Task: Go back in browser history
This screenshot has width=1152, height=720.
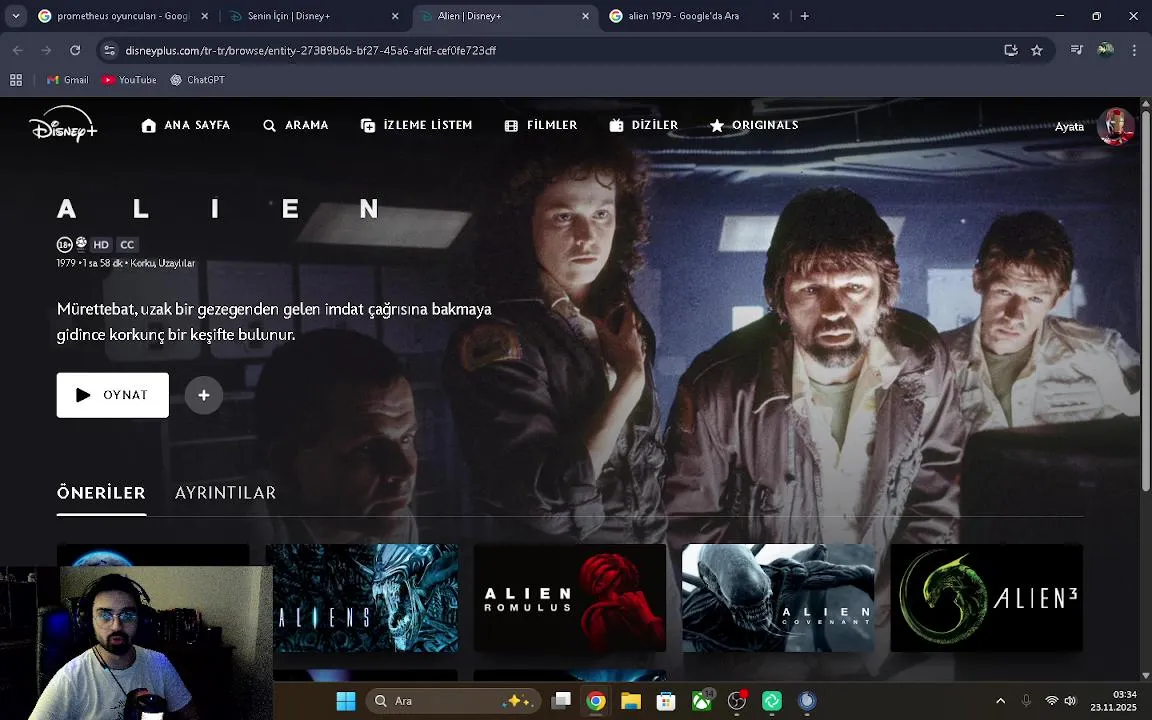Action: click(x=18, y=51)
